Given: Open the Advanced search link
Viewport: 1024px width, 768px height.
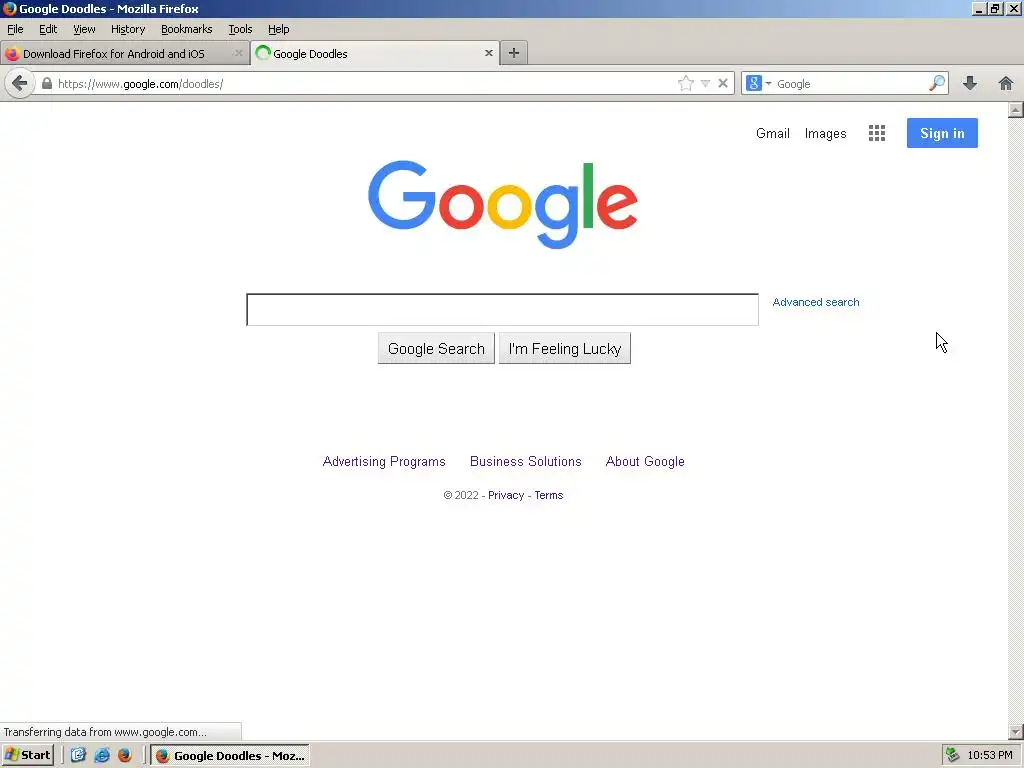Looking at the screenshot, I should tap(816, 302).
